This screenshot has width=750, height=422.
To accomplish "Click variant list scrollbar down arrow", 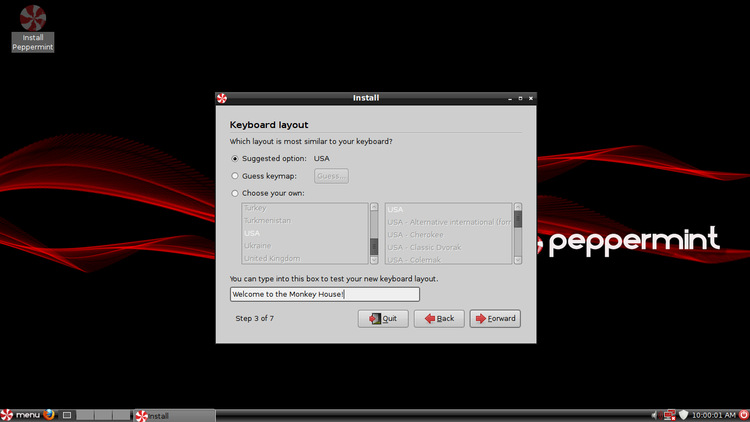I will point(518,260).
